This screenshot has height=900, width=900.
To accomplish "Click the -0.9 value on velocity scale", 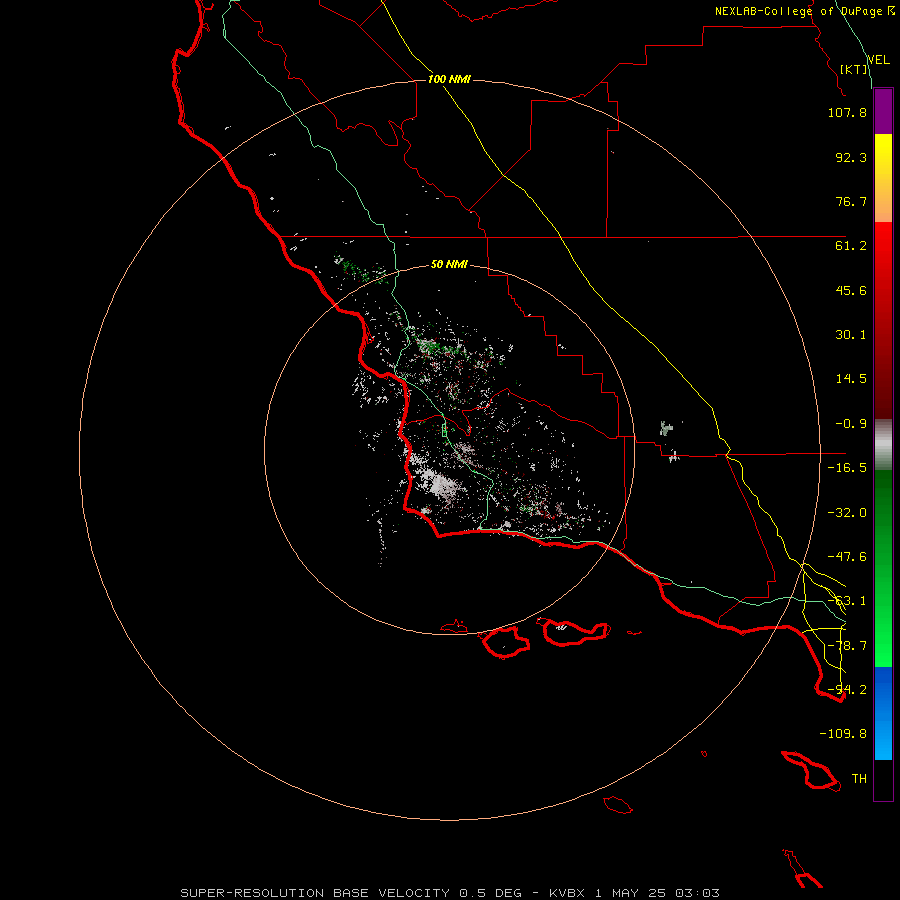I will click(851, 424).
